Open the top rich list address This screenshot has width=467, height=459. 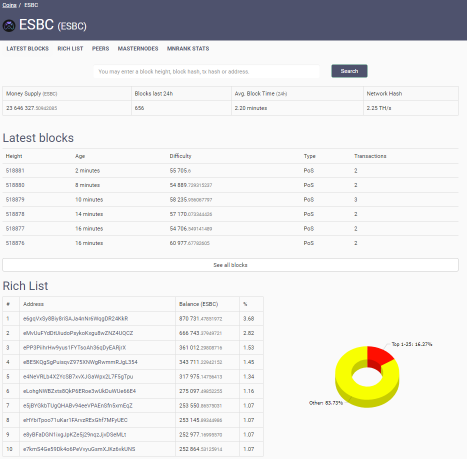click(76, 319)
